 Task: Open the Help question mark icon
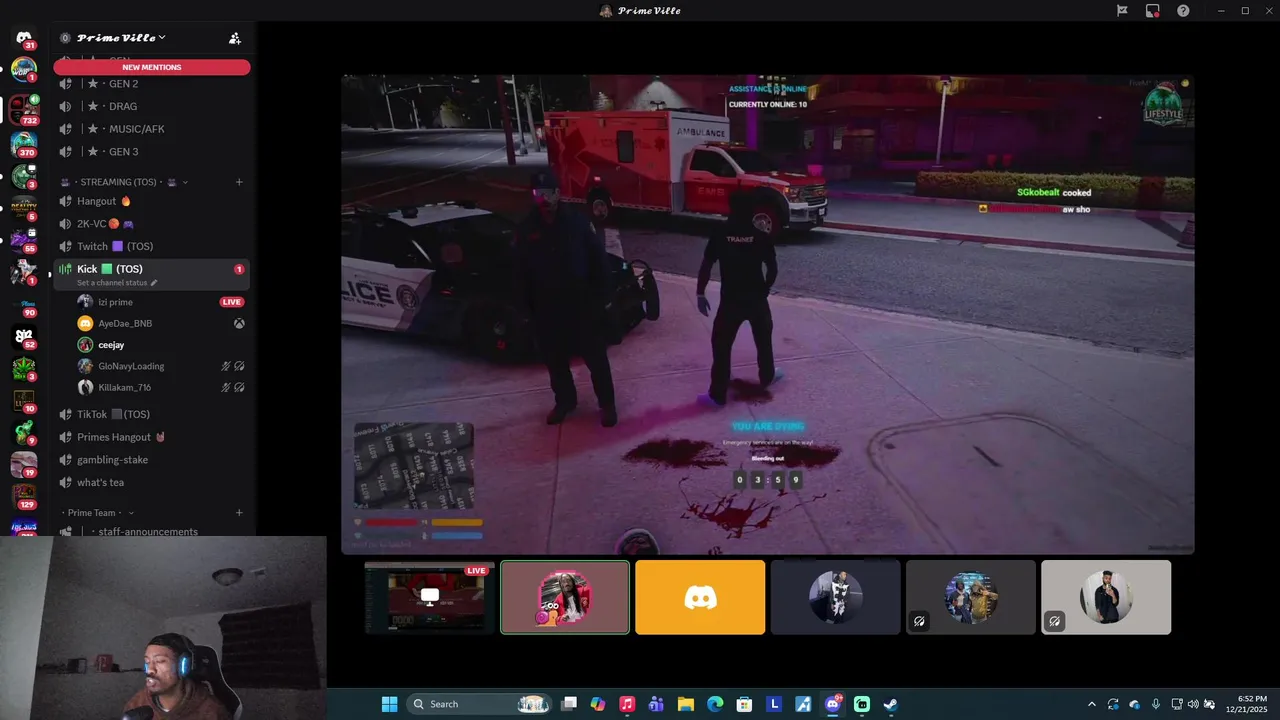pos(1183,10)
